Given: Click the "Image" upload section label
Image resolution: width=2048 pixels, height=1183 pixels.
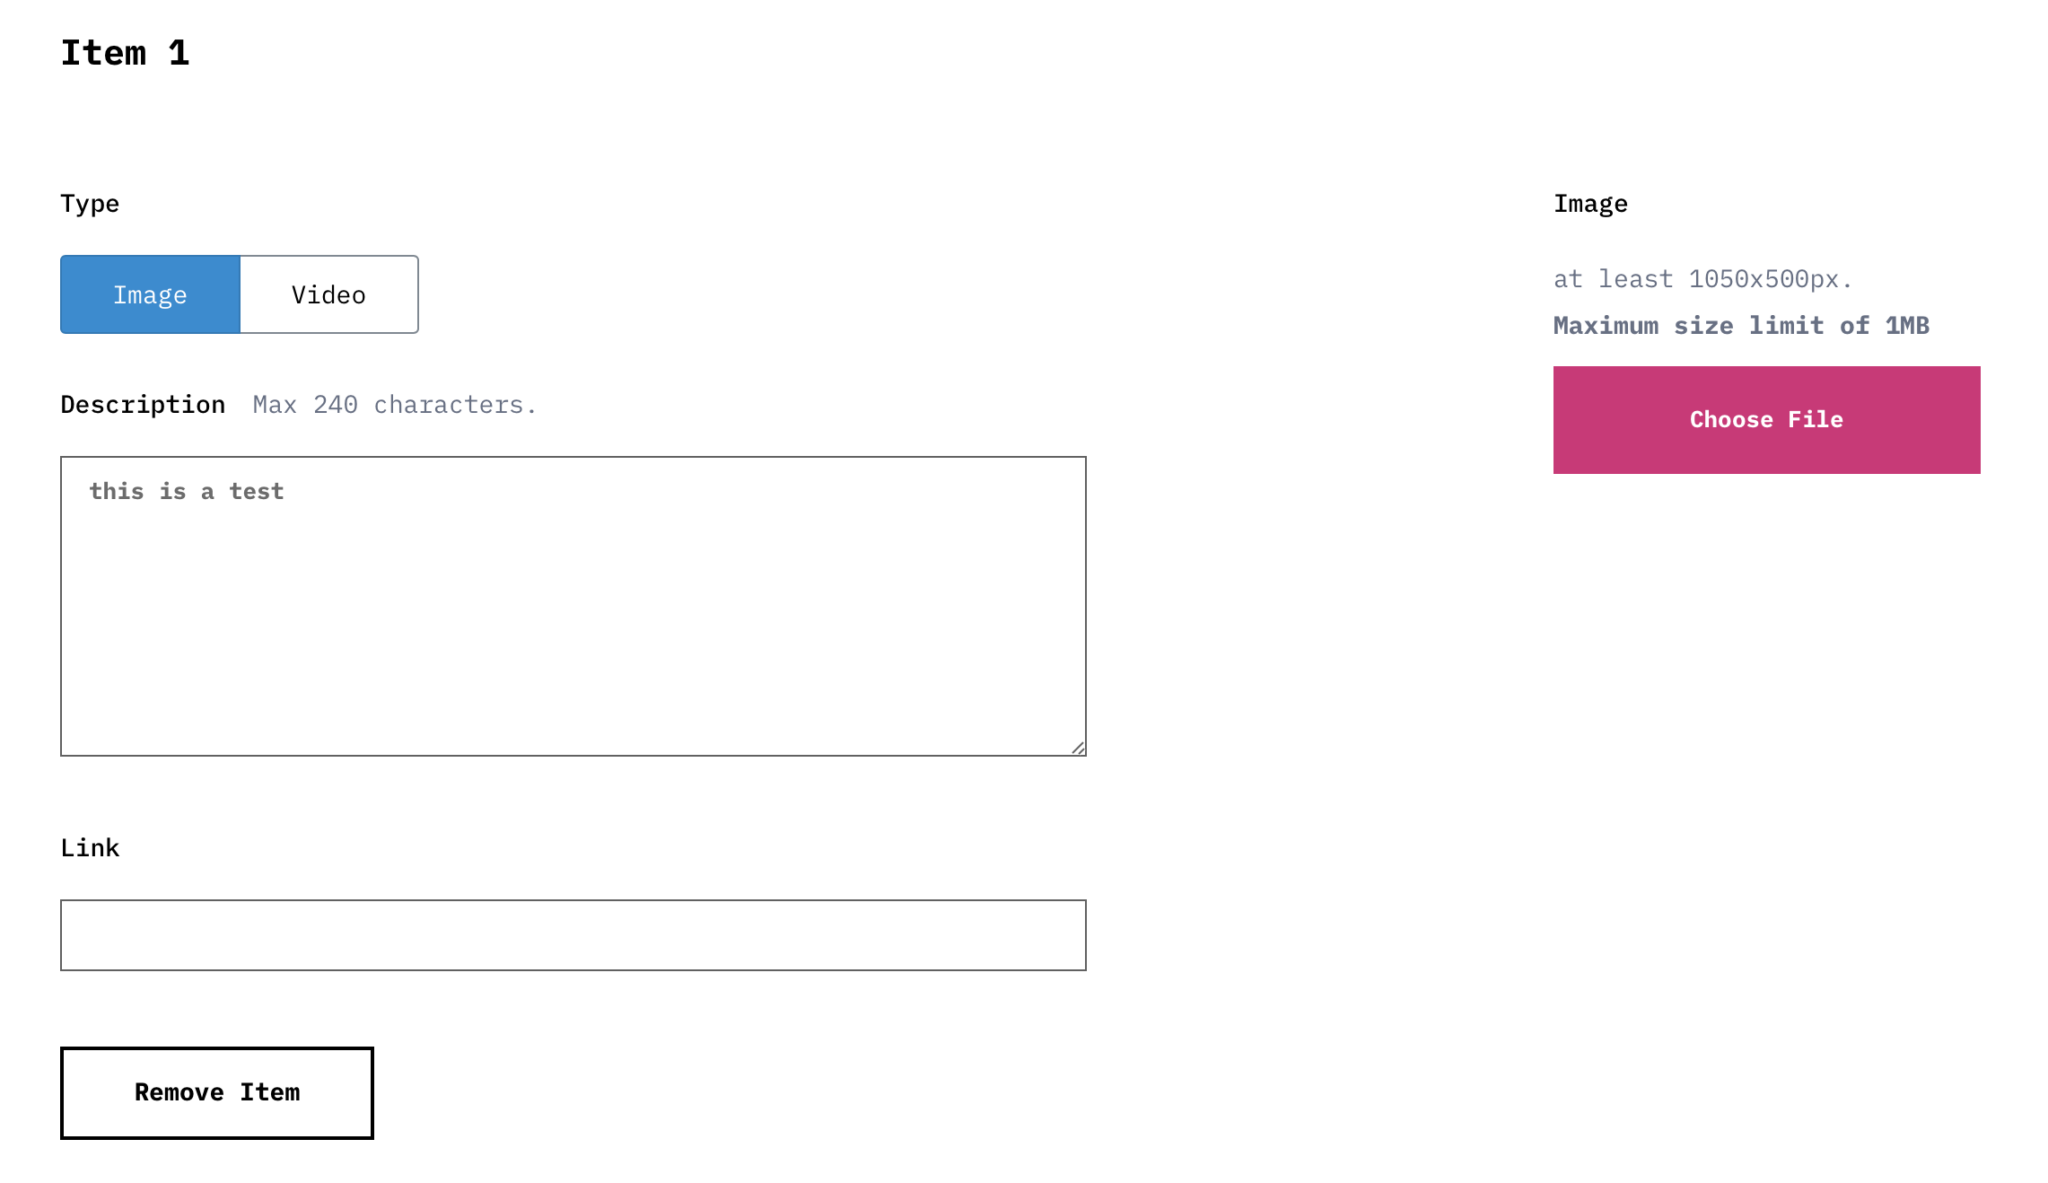Looking at the screenshot, I should [1590, 204].
